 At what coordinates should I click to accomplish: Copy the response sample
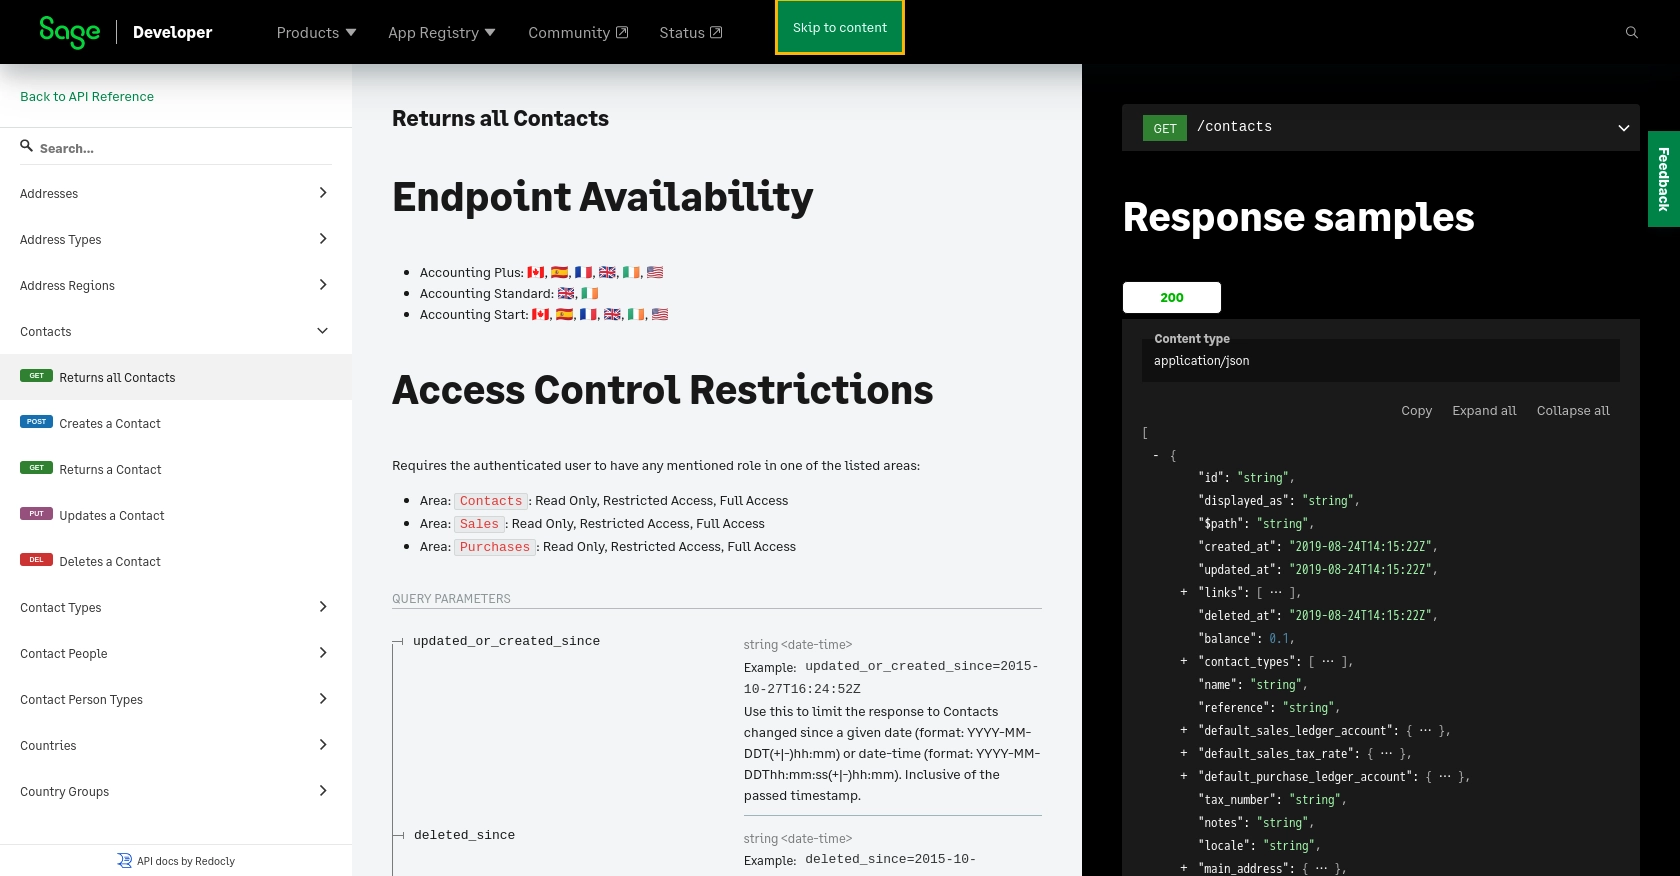(1416, 411)
